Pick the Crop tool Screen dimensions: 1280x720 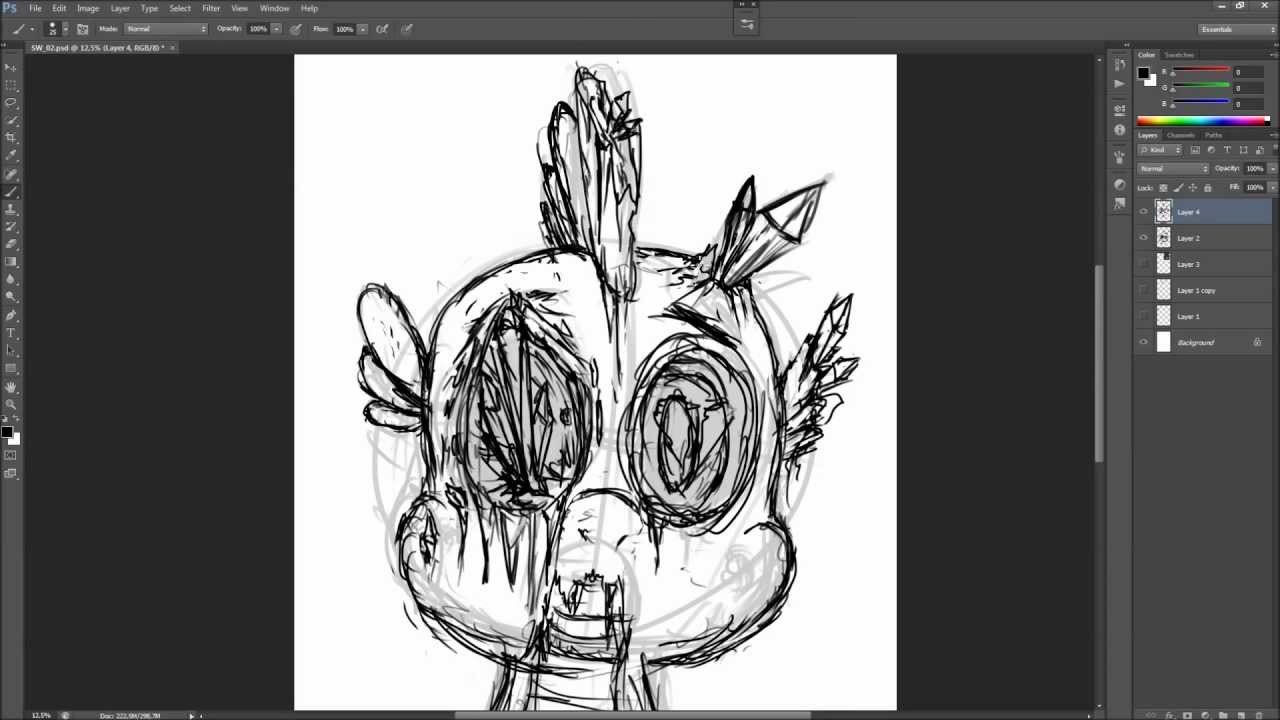tap(11, 137)
